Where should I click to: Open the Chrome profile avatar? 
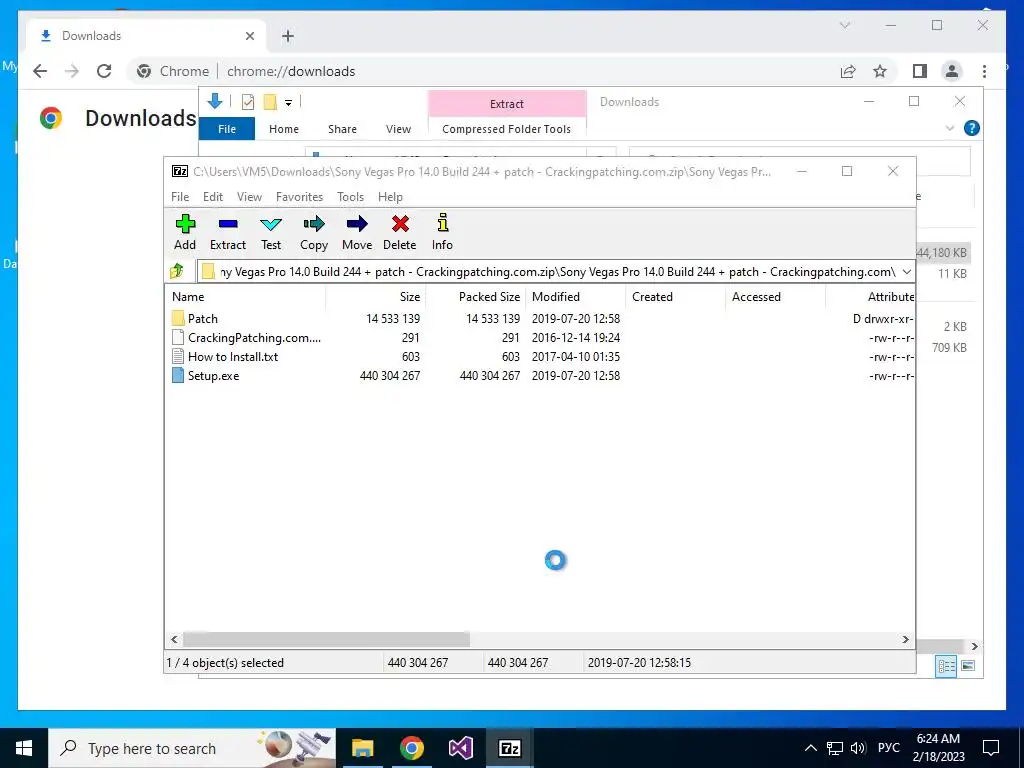coord(952,71)
